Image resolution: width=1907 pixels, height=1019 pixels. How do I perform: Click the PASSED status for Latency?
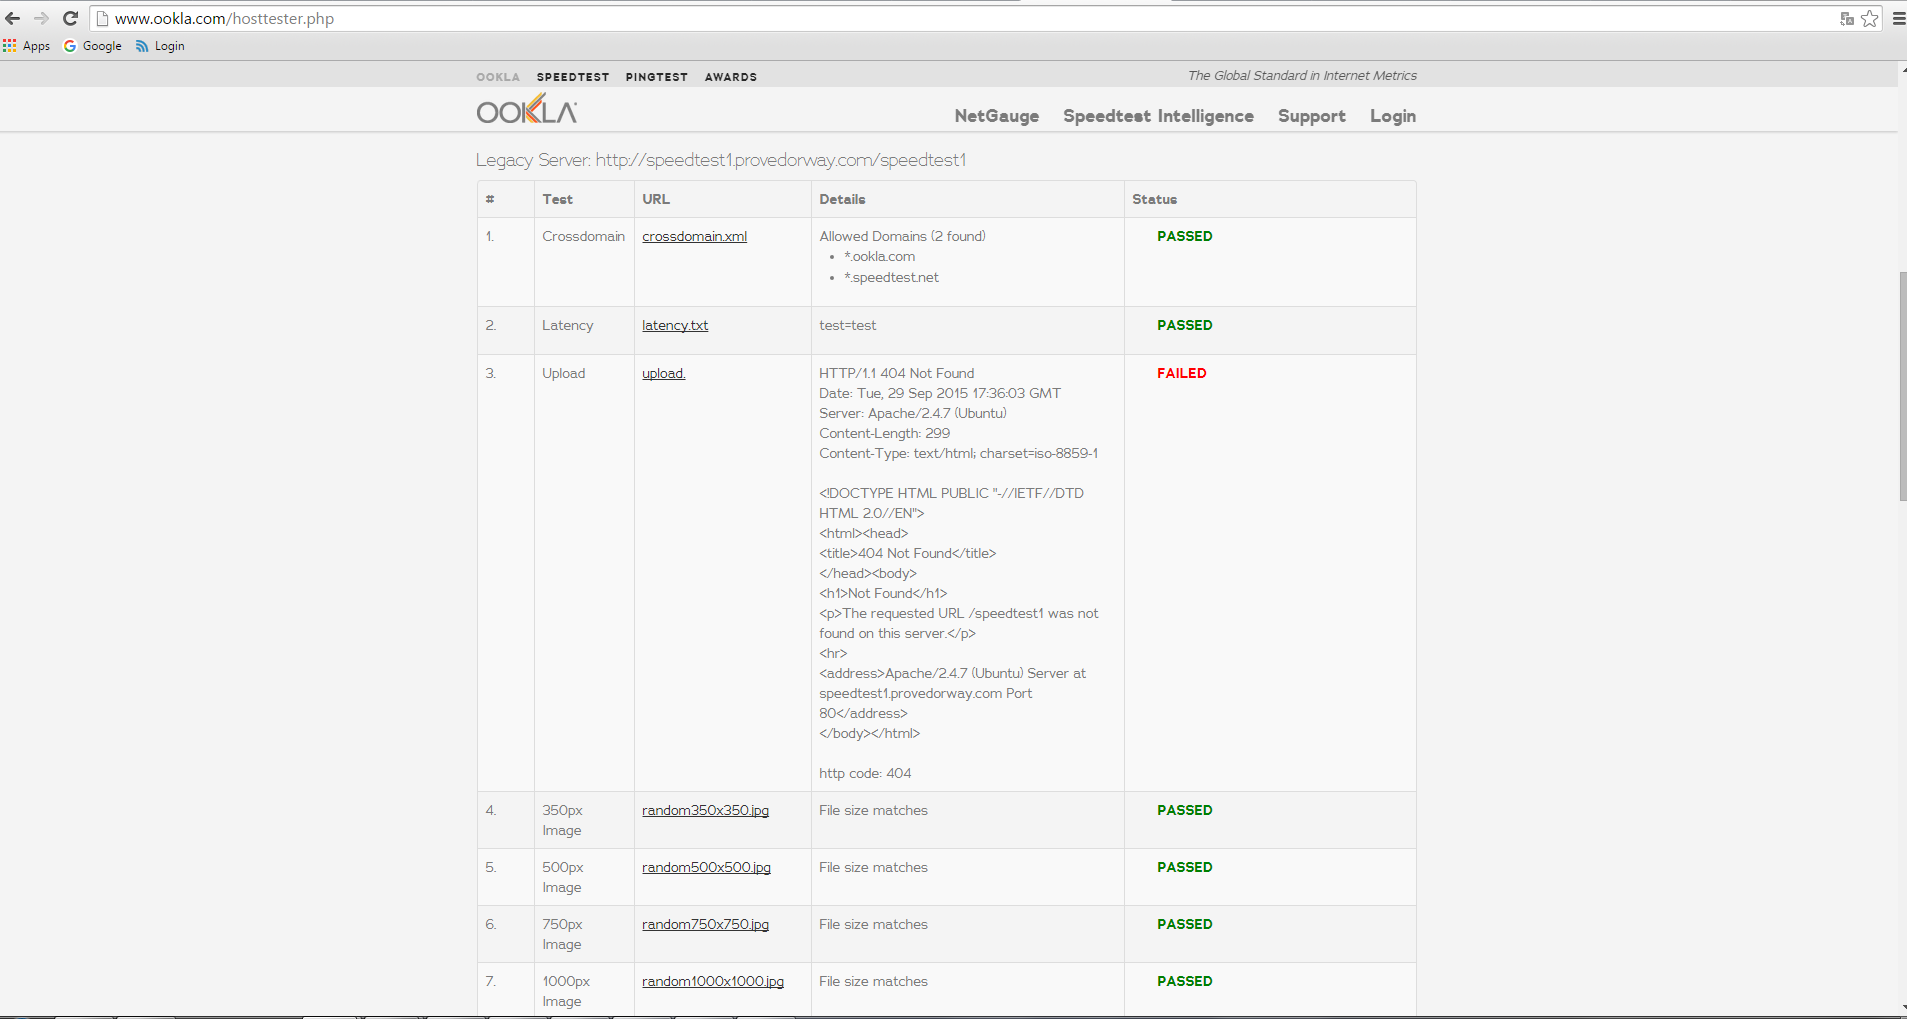pos(1185,325)
